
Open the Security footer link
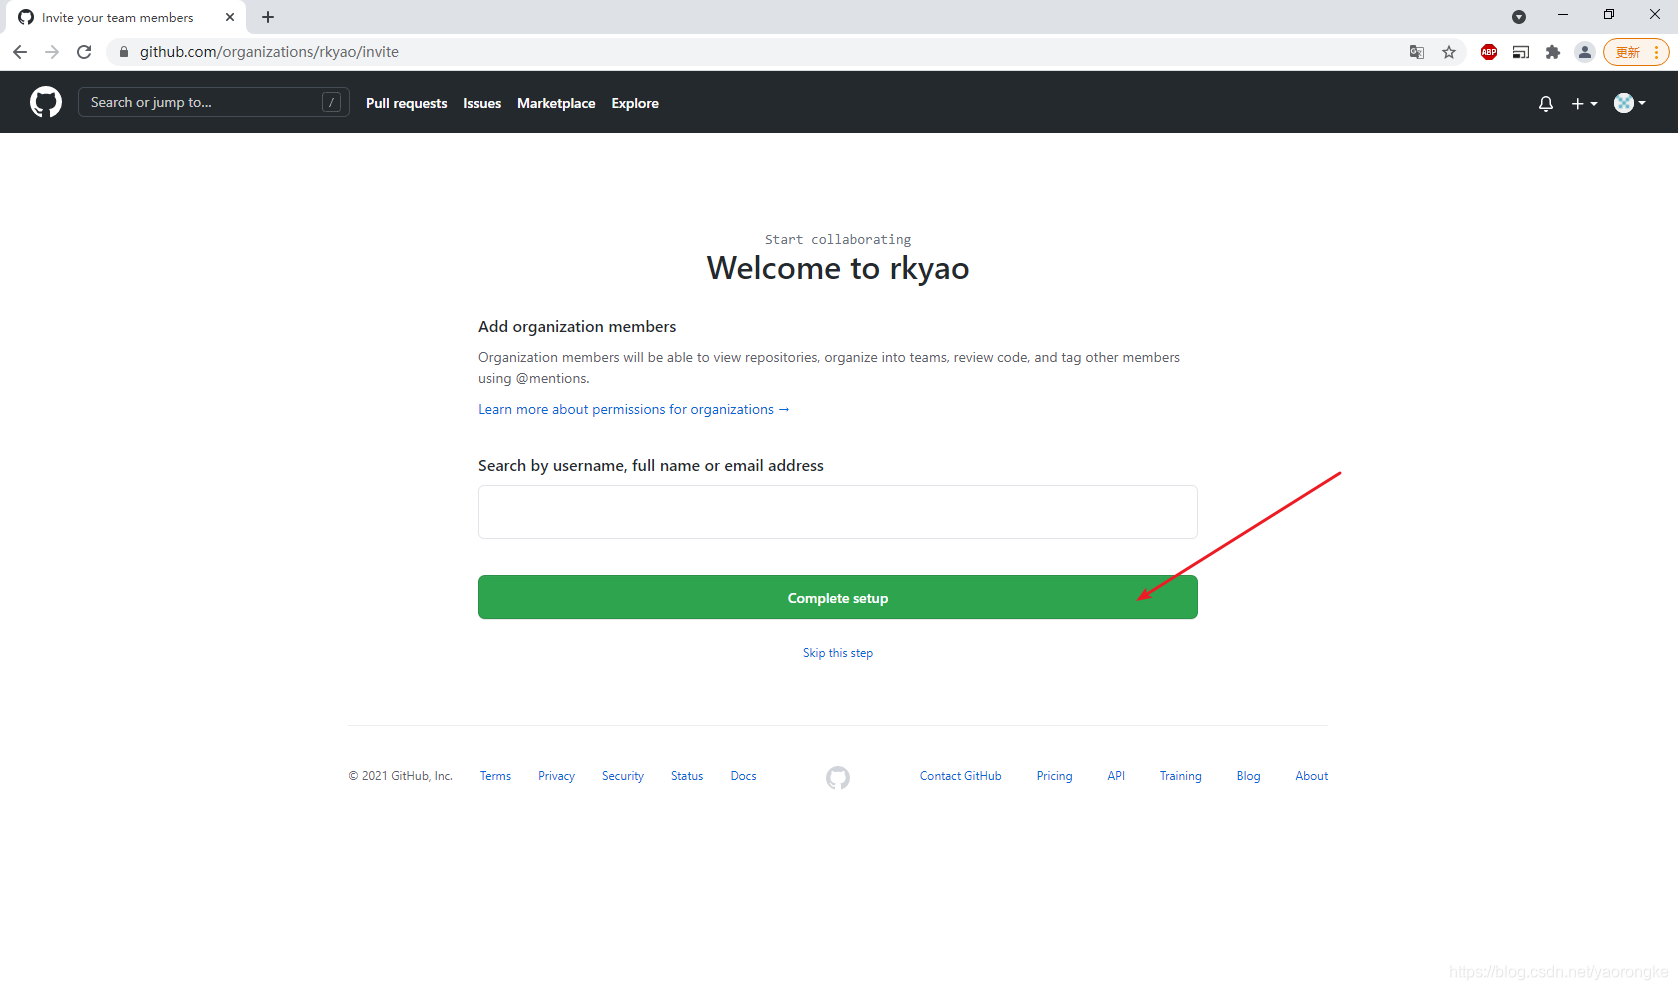pos(623,776)
